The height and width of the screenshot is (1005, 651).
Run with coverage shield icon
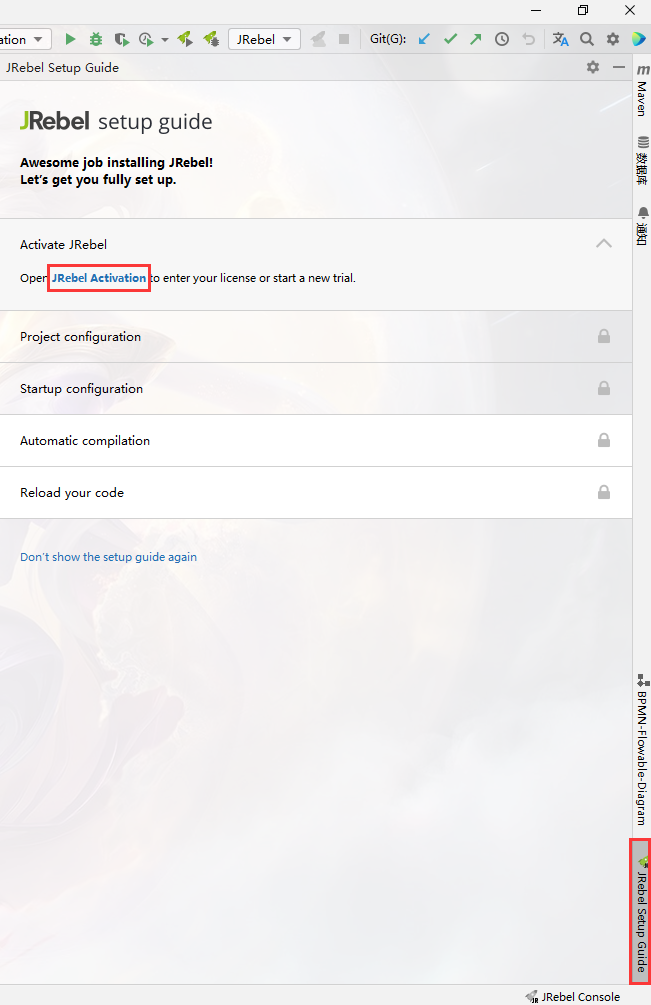tap(121, 39)
